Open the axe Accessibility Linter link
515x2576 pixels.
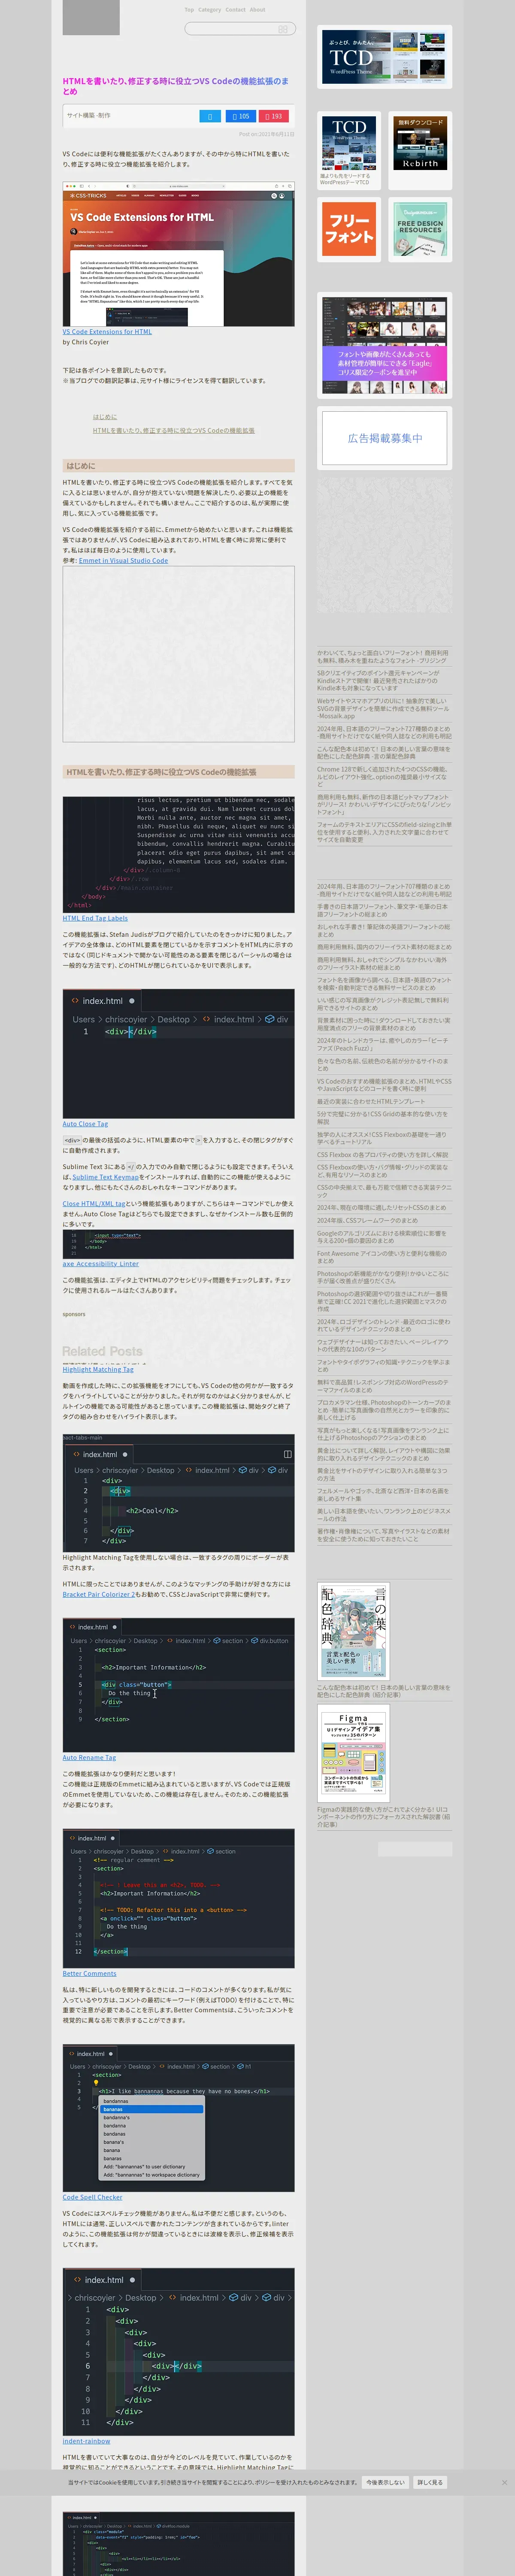100,1264
